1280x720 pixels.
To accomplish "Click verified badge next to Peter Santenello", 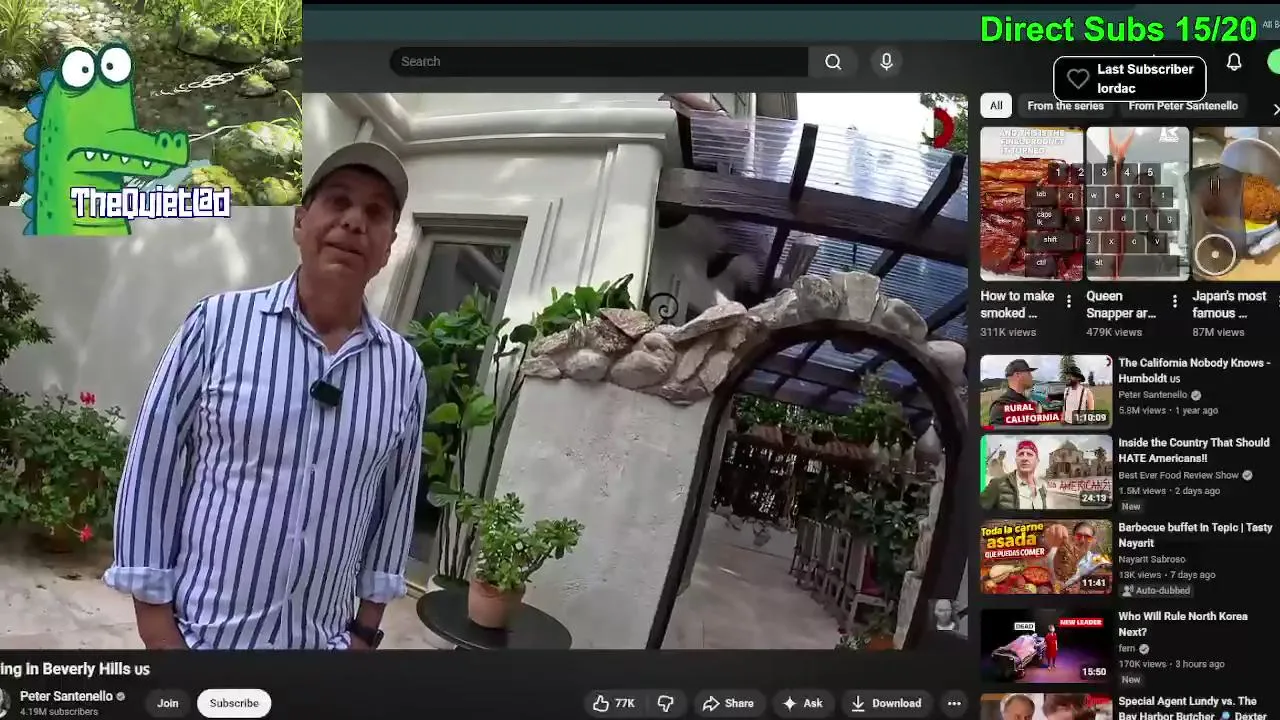I will [121, 696].
